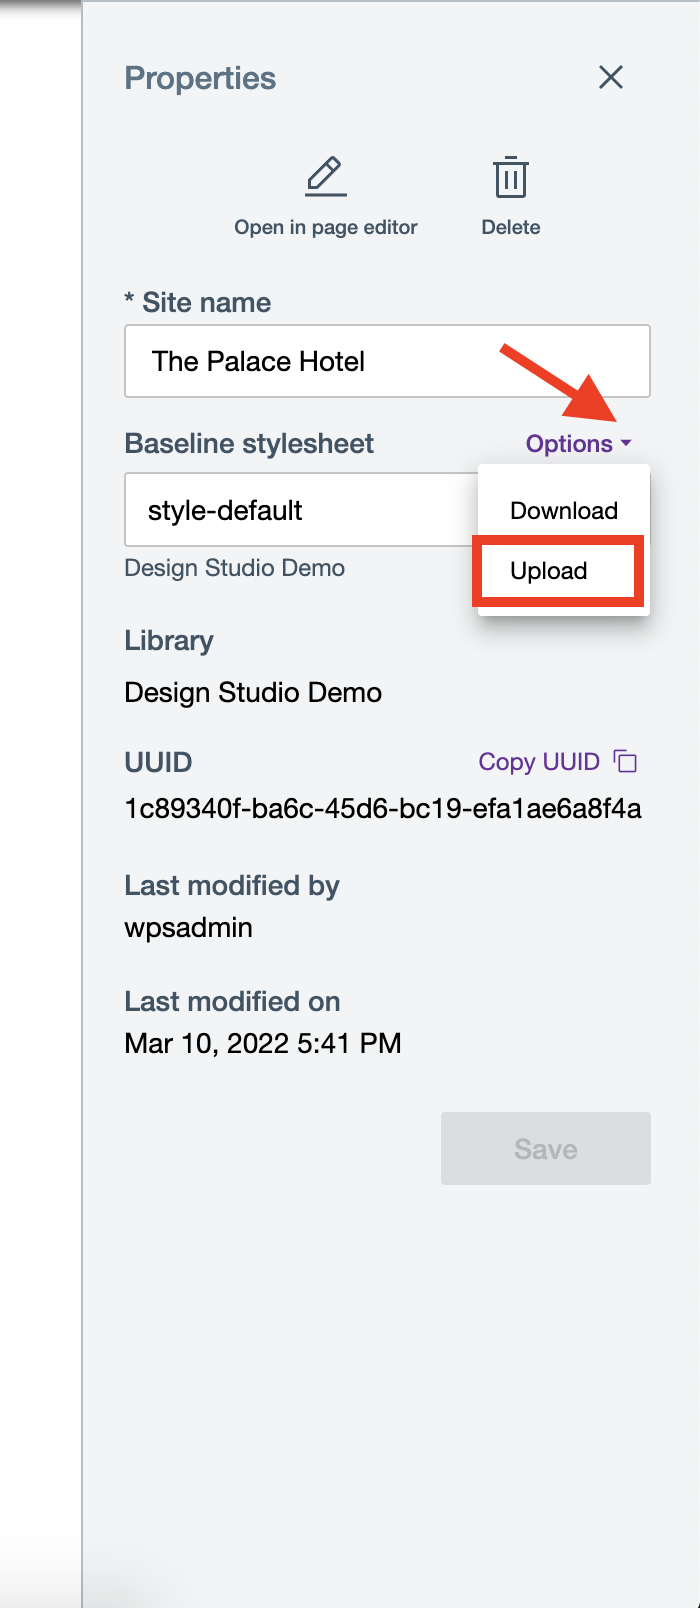Choose Download from the Options menu
This screenshot has width=700, height=1608.
[563, 510]
